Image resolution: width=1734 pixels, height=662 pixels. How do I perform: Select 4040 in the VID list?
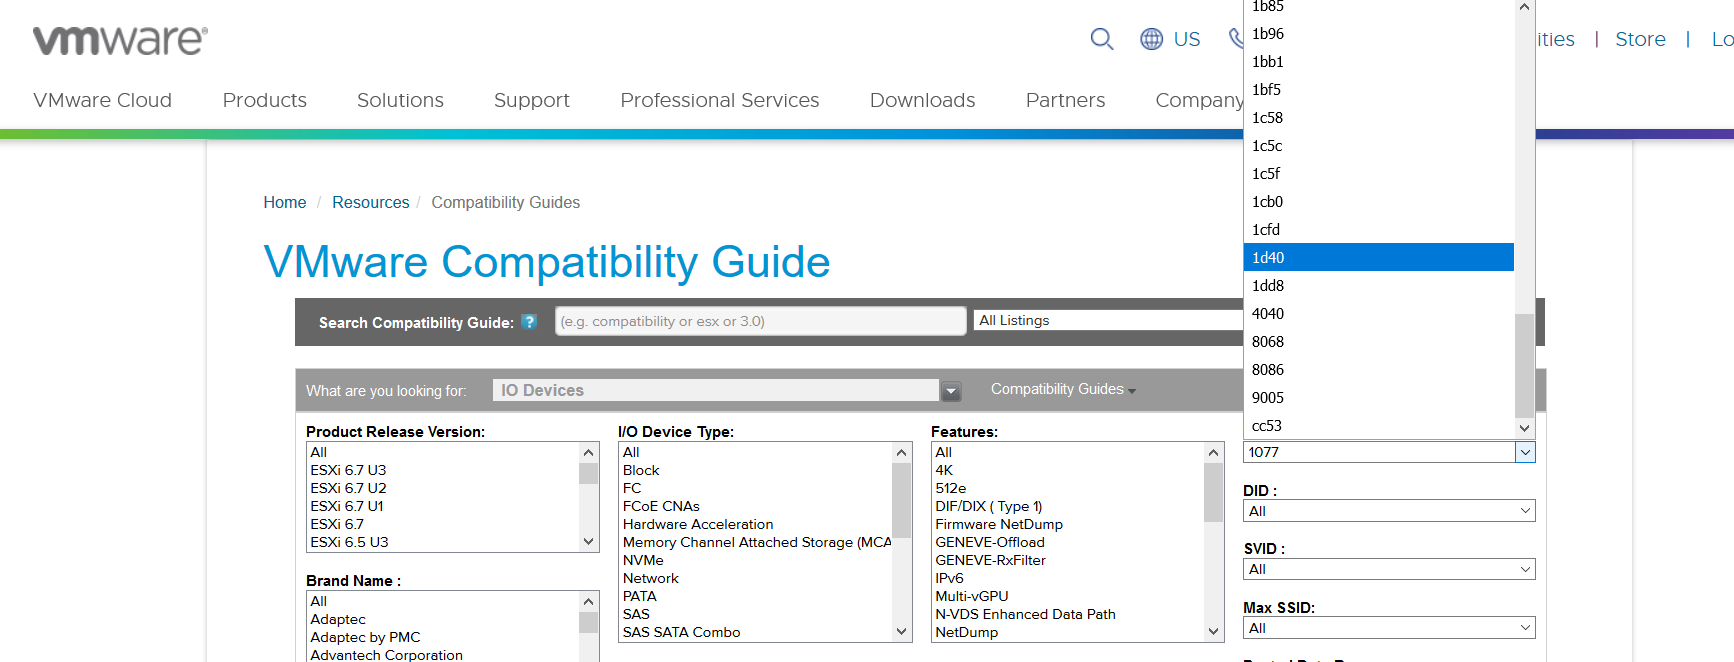(1379, 313)
